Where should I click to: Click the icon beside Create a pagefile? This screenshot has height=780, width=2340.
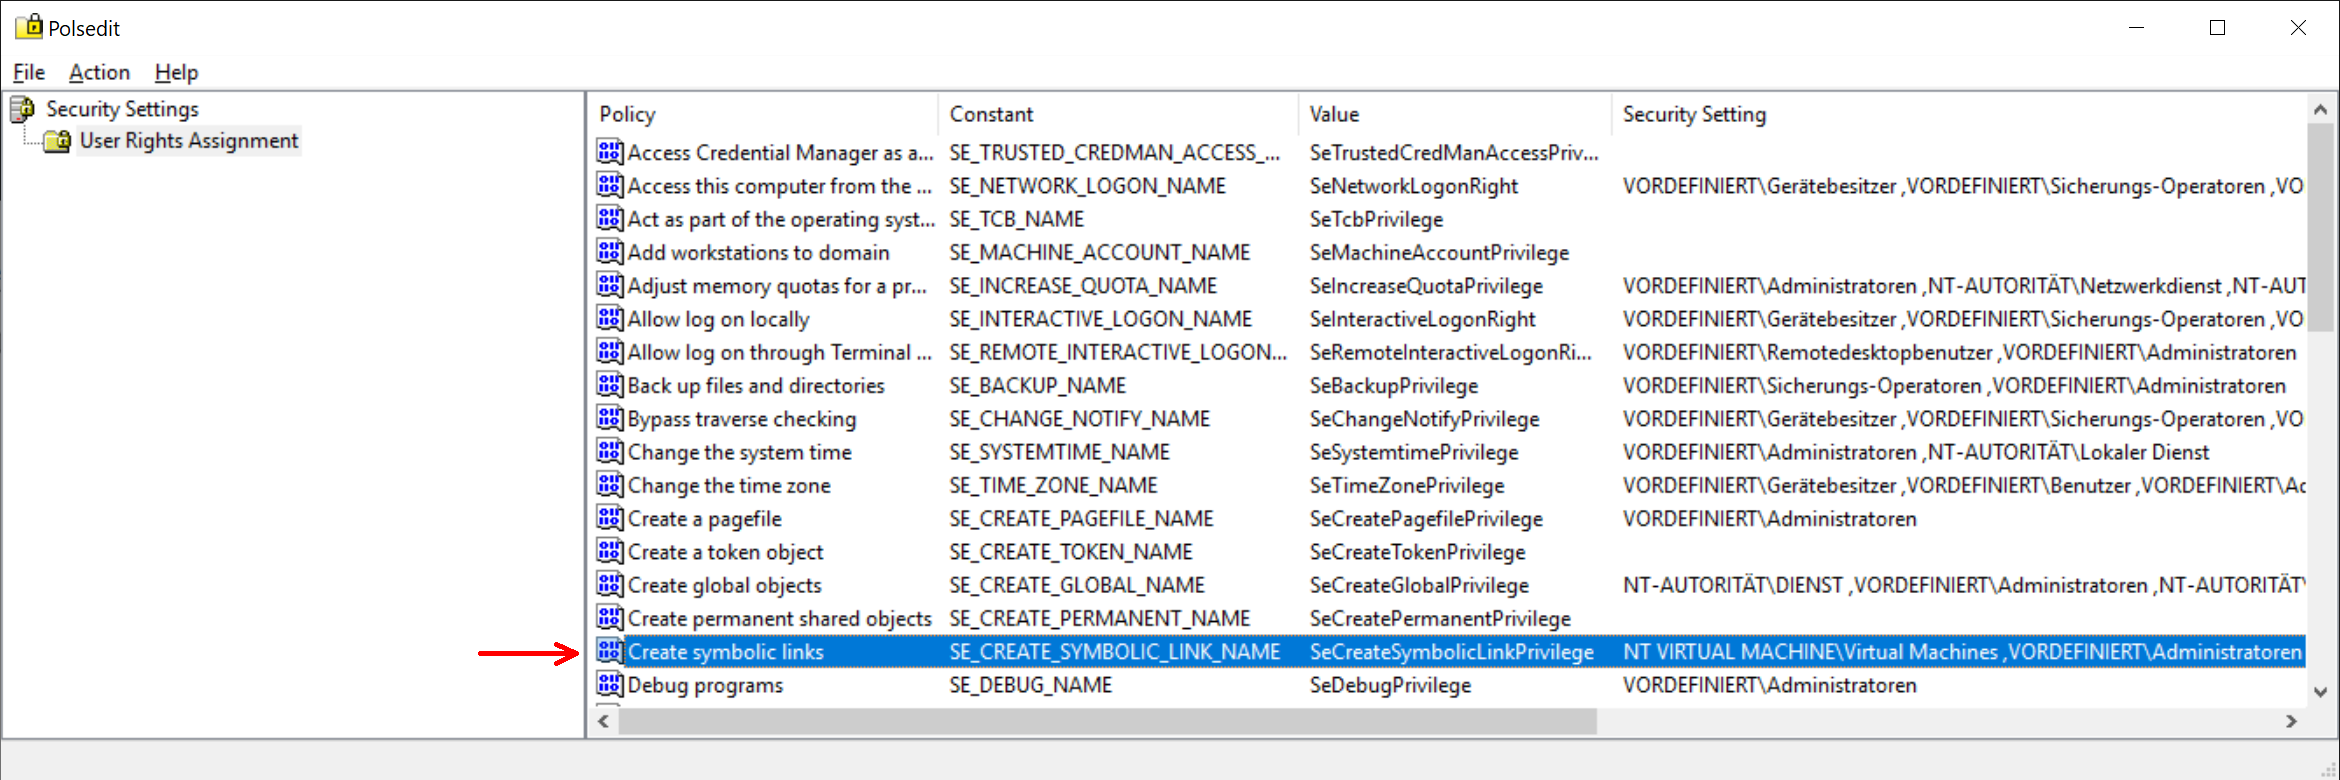coord(610,518)
